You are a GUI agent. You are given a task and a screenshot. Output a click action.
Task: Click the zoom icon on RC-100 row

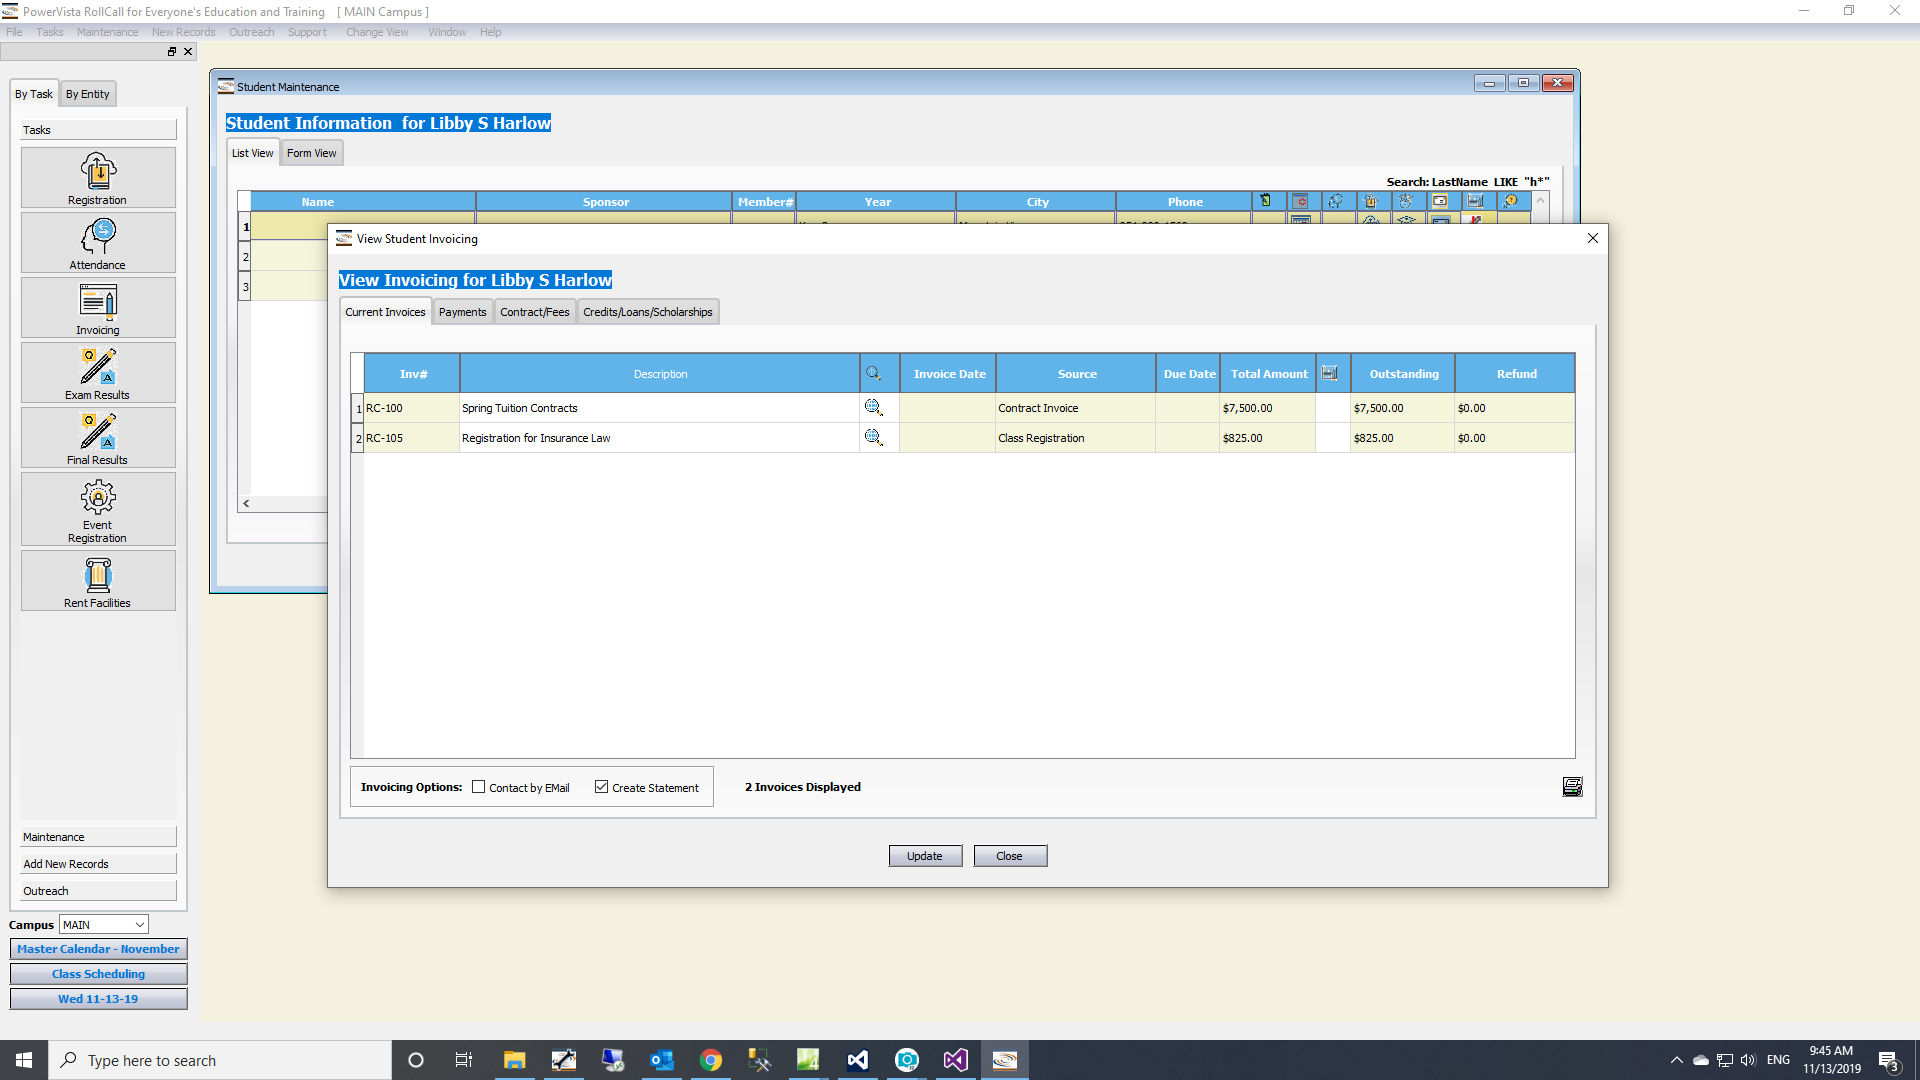[873, 407]
